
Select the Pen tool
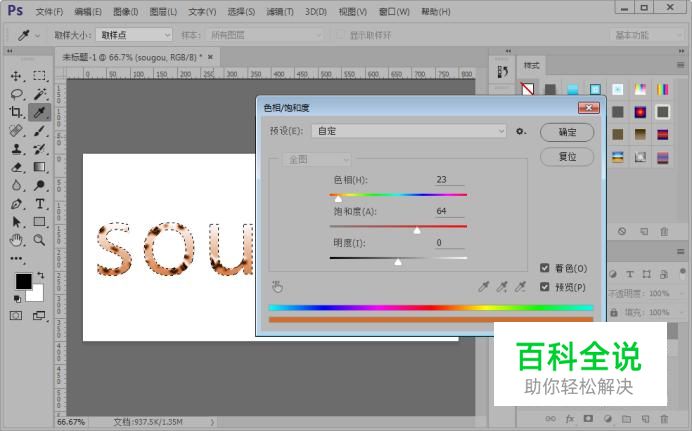pos(16,204)
